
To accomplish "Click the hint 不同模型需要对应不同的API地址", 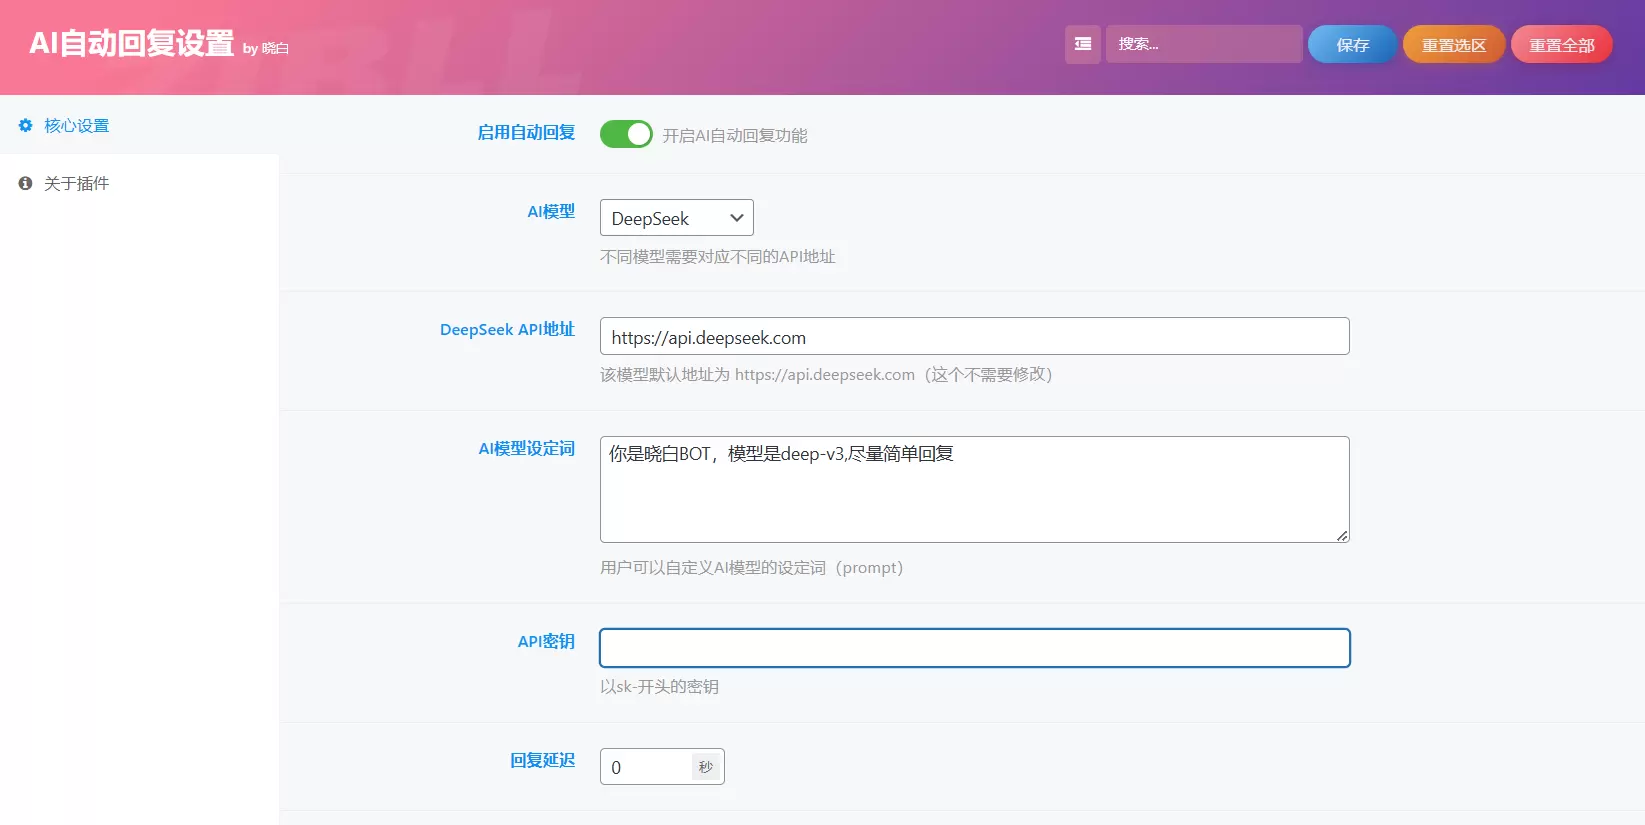I will click(717, 257).
